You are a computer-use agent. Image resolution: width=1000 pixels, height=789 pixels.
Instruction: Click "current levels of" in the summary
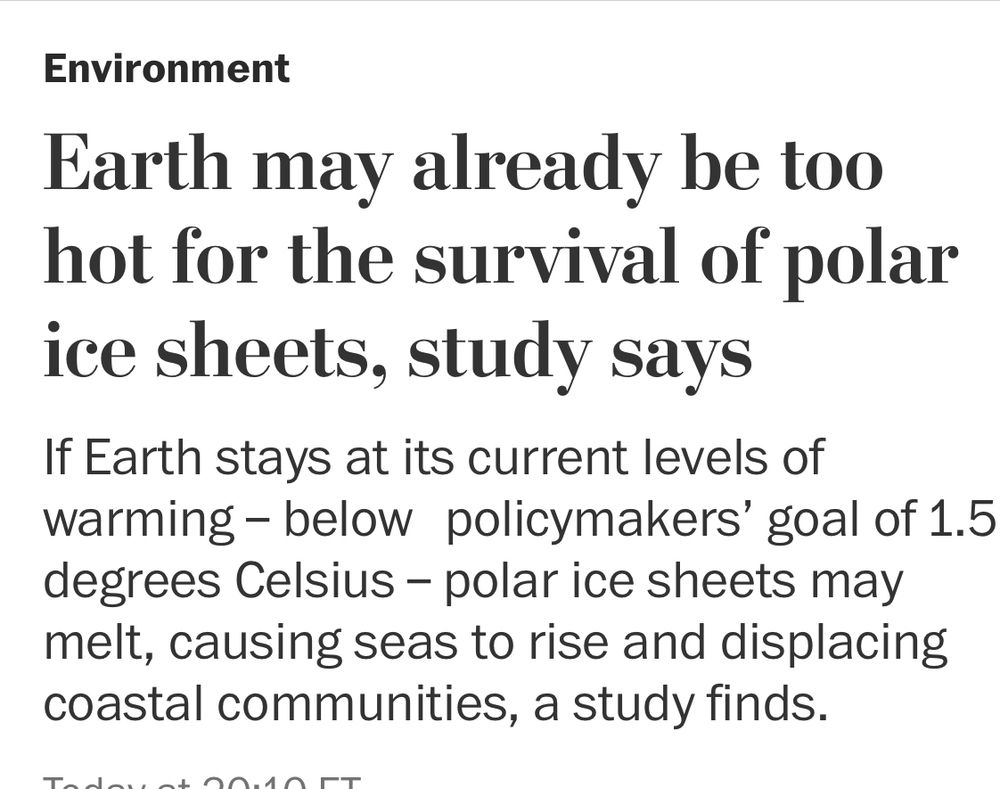pos(647,457)
